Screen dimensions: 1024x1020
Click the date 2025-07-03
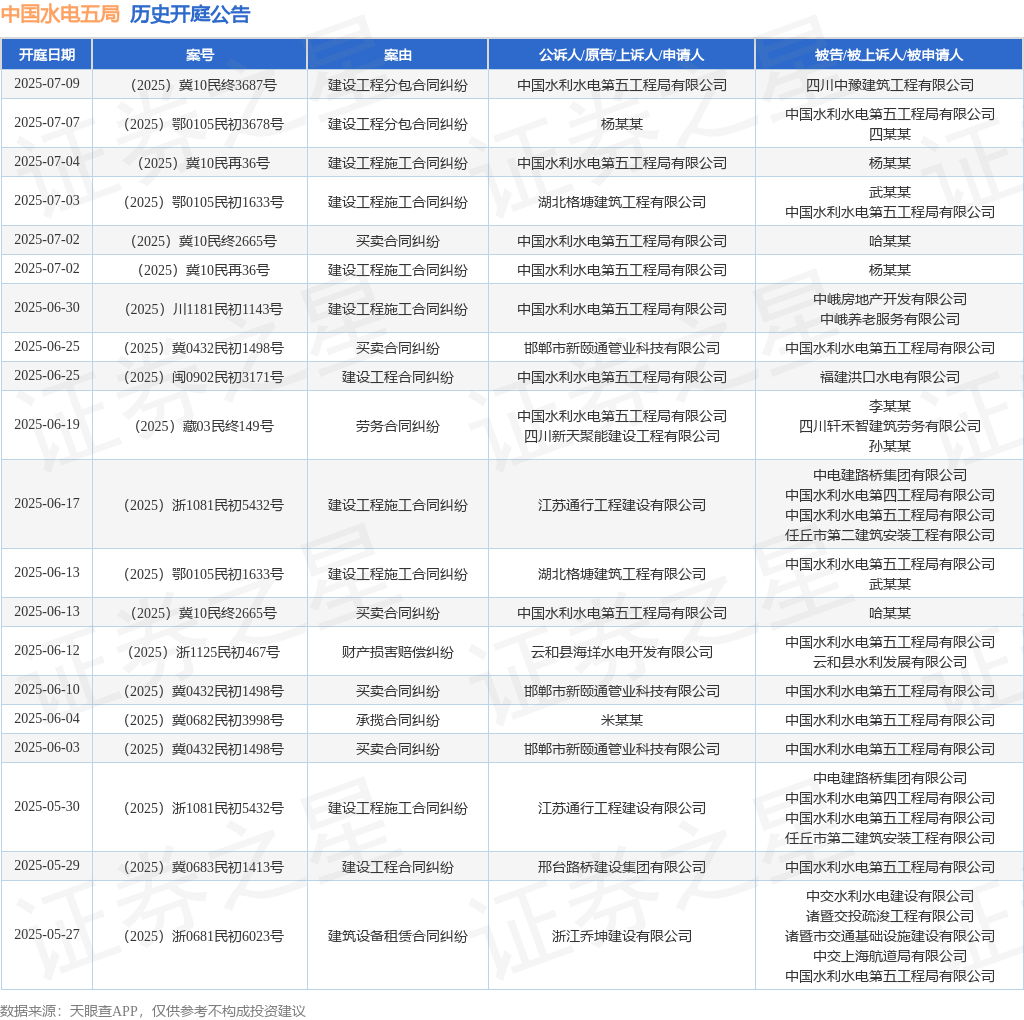pos(47,200)
